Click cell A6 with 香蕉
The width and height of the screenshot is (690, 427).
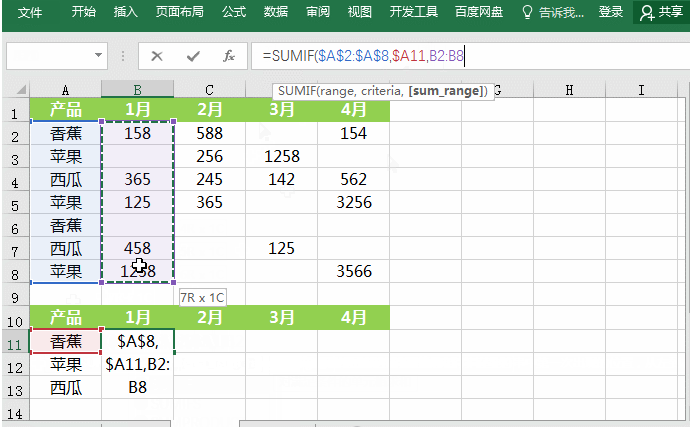pyautogui.click(x=66, y=225)
